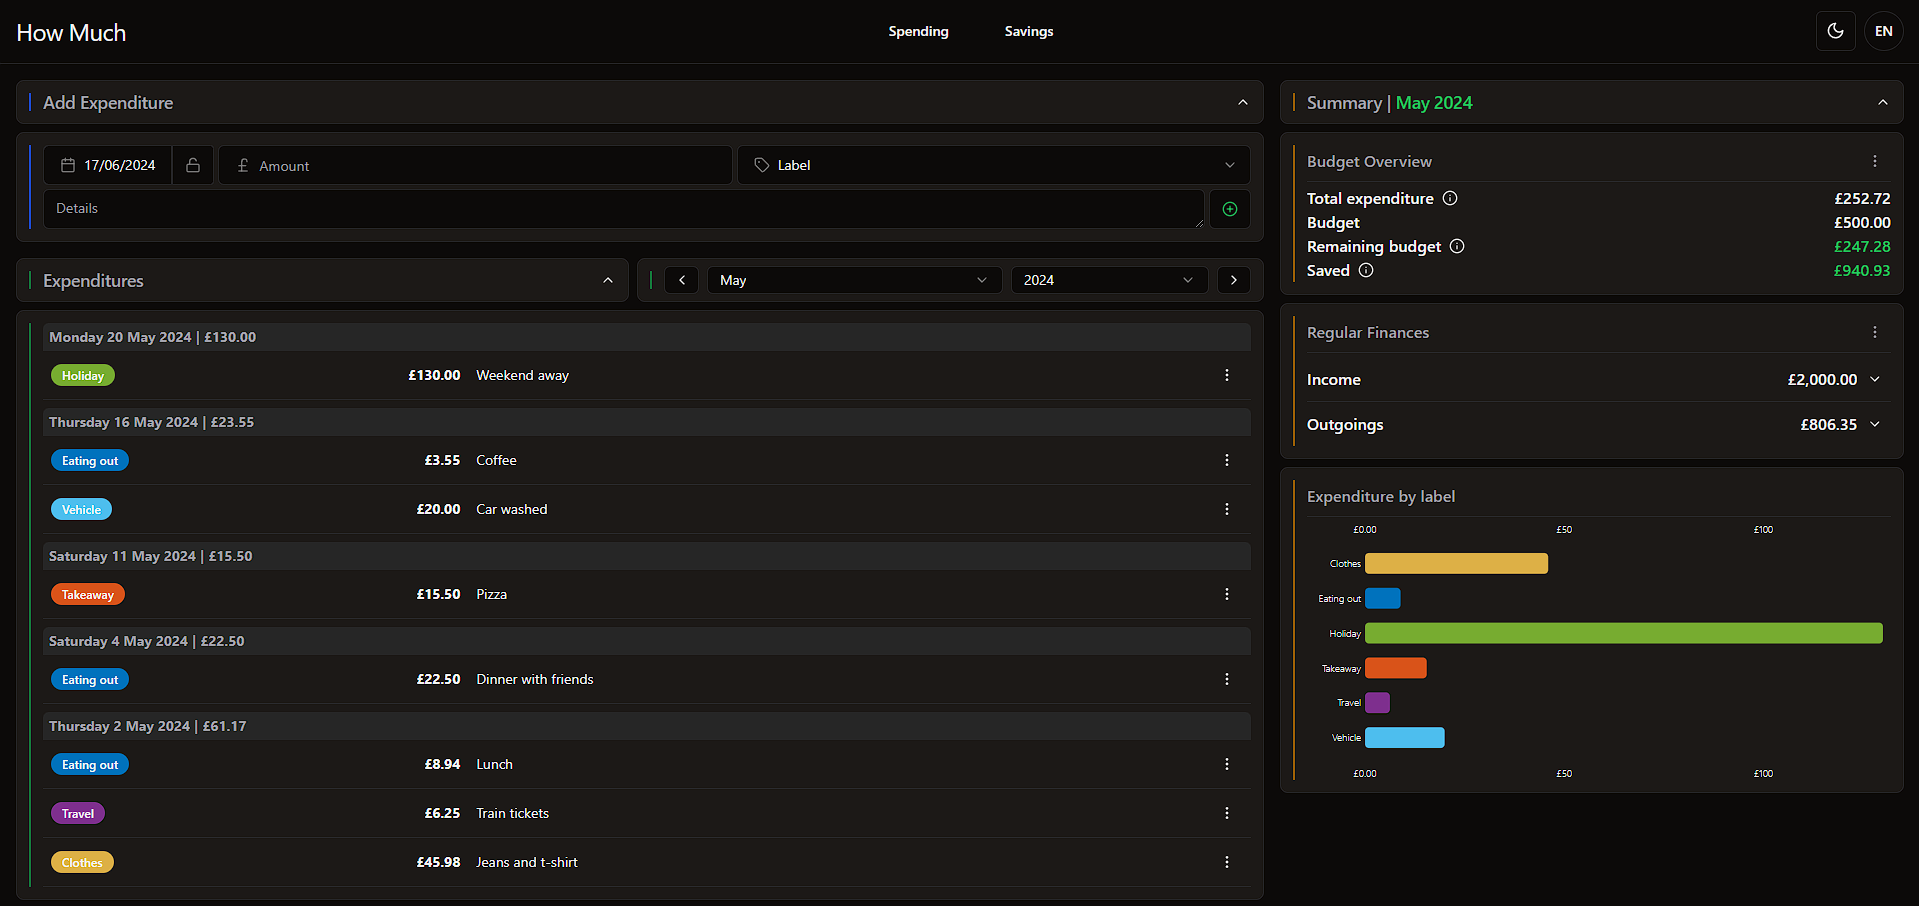Select the Spending navigation item

point(917,31)
